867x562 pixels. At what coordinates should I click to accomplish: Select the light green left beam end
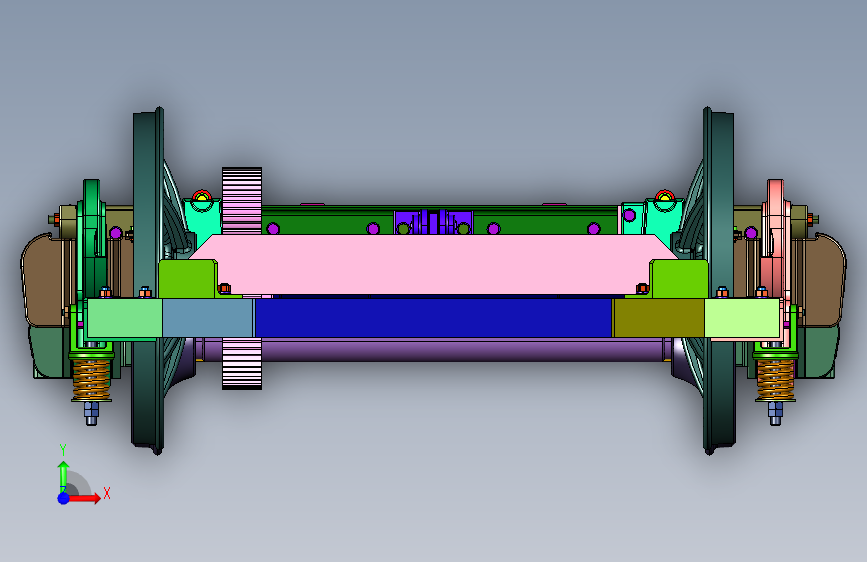pyautogui.click(x=125, y=318)
